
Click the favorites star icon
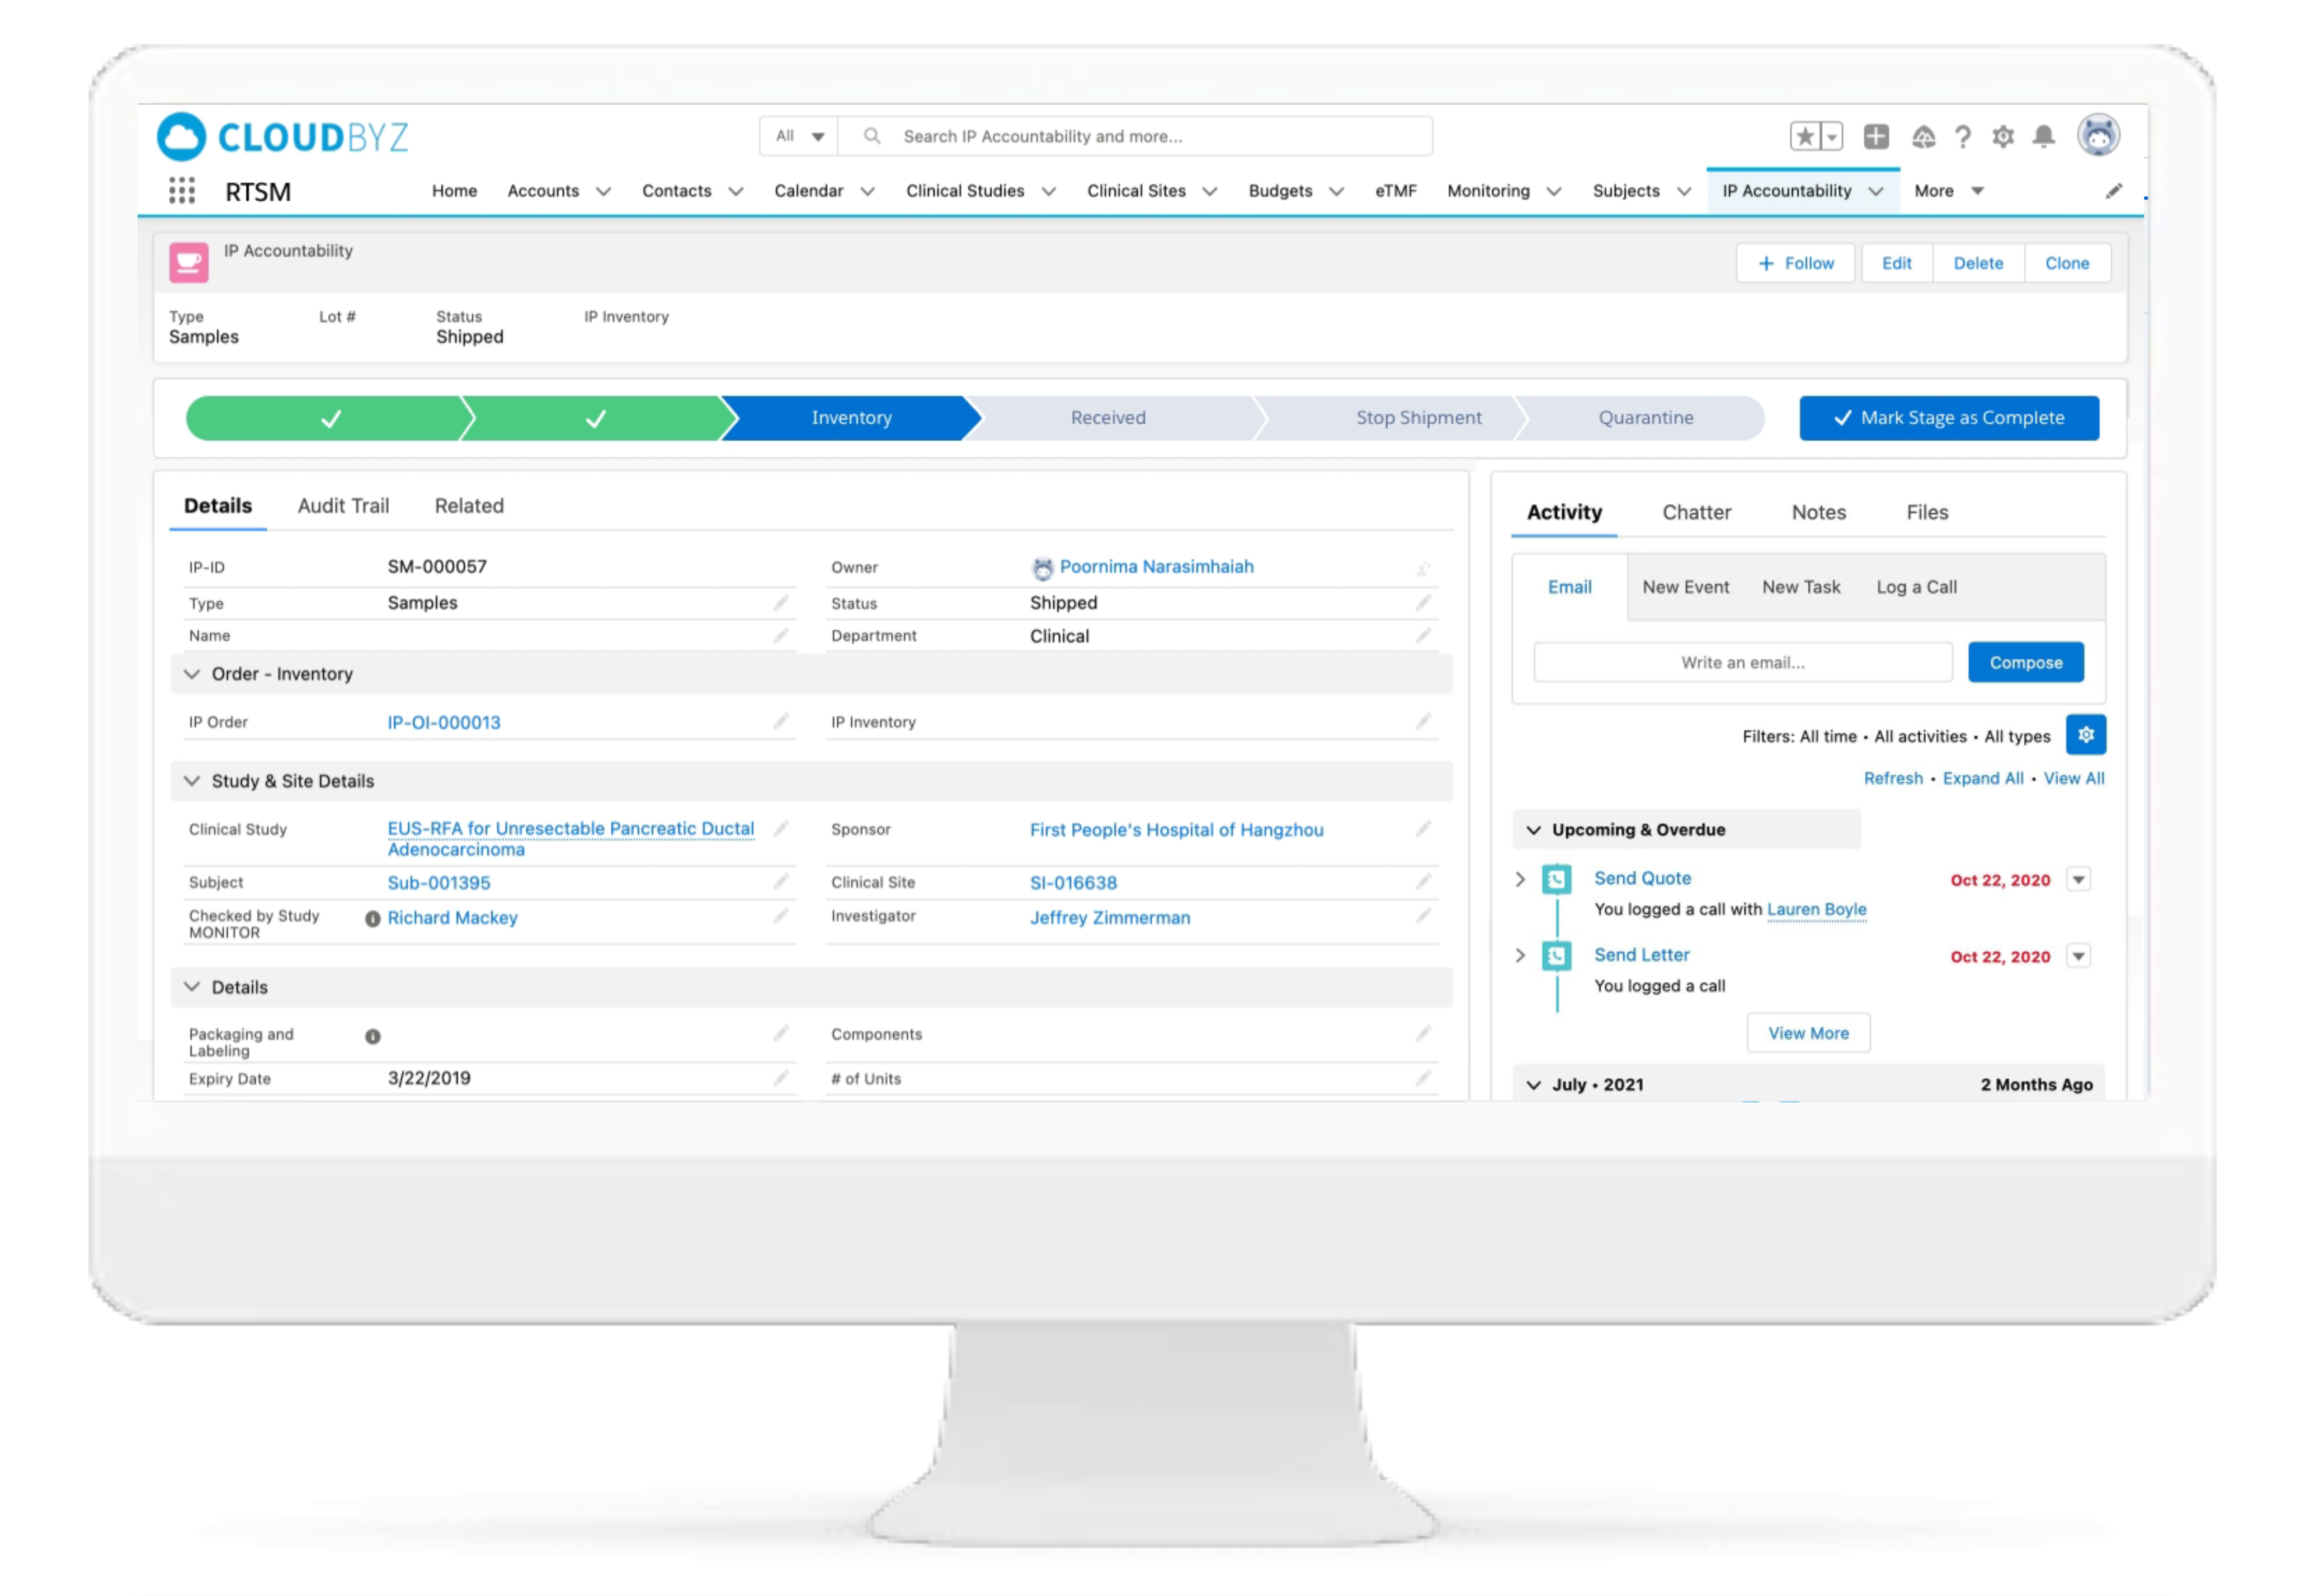(1805, 136)
